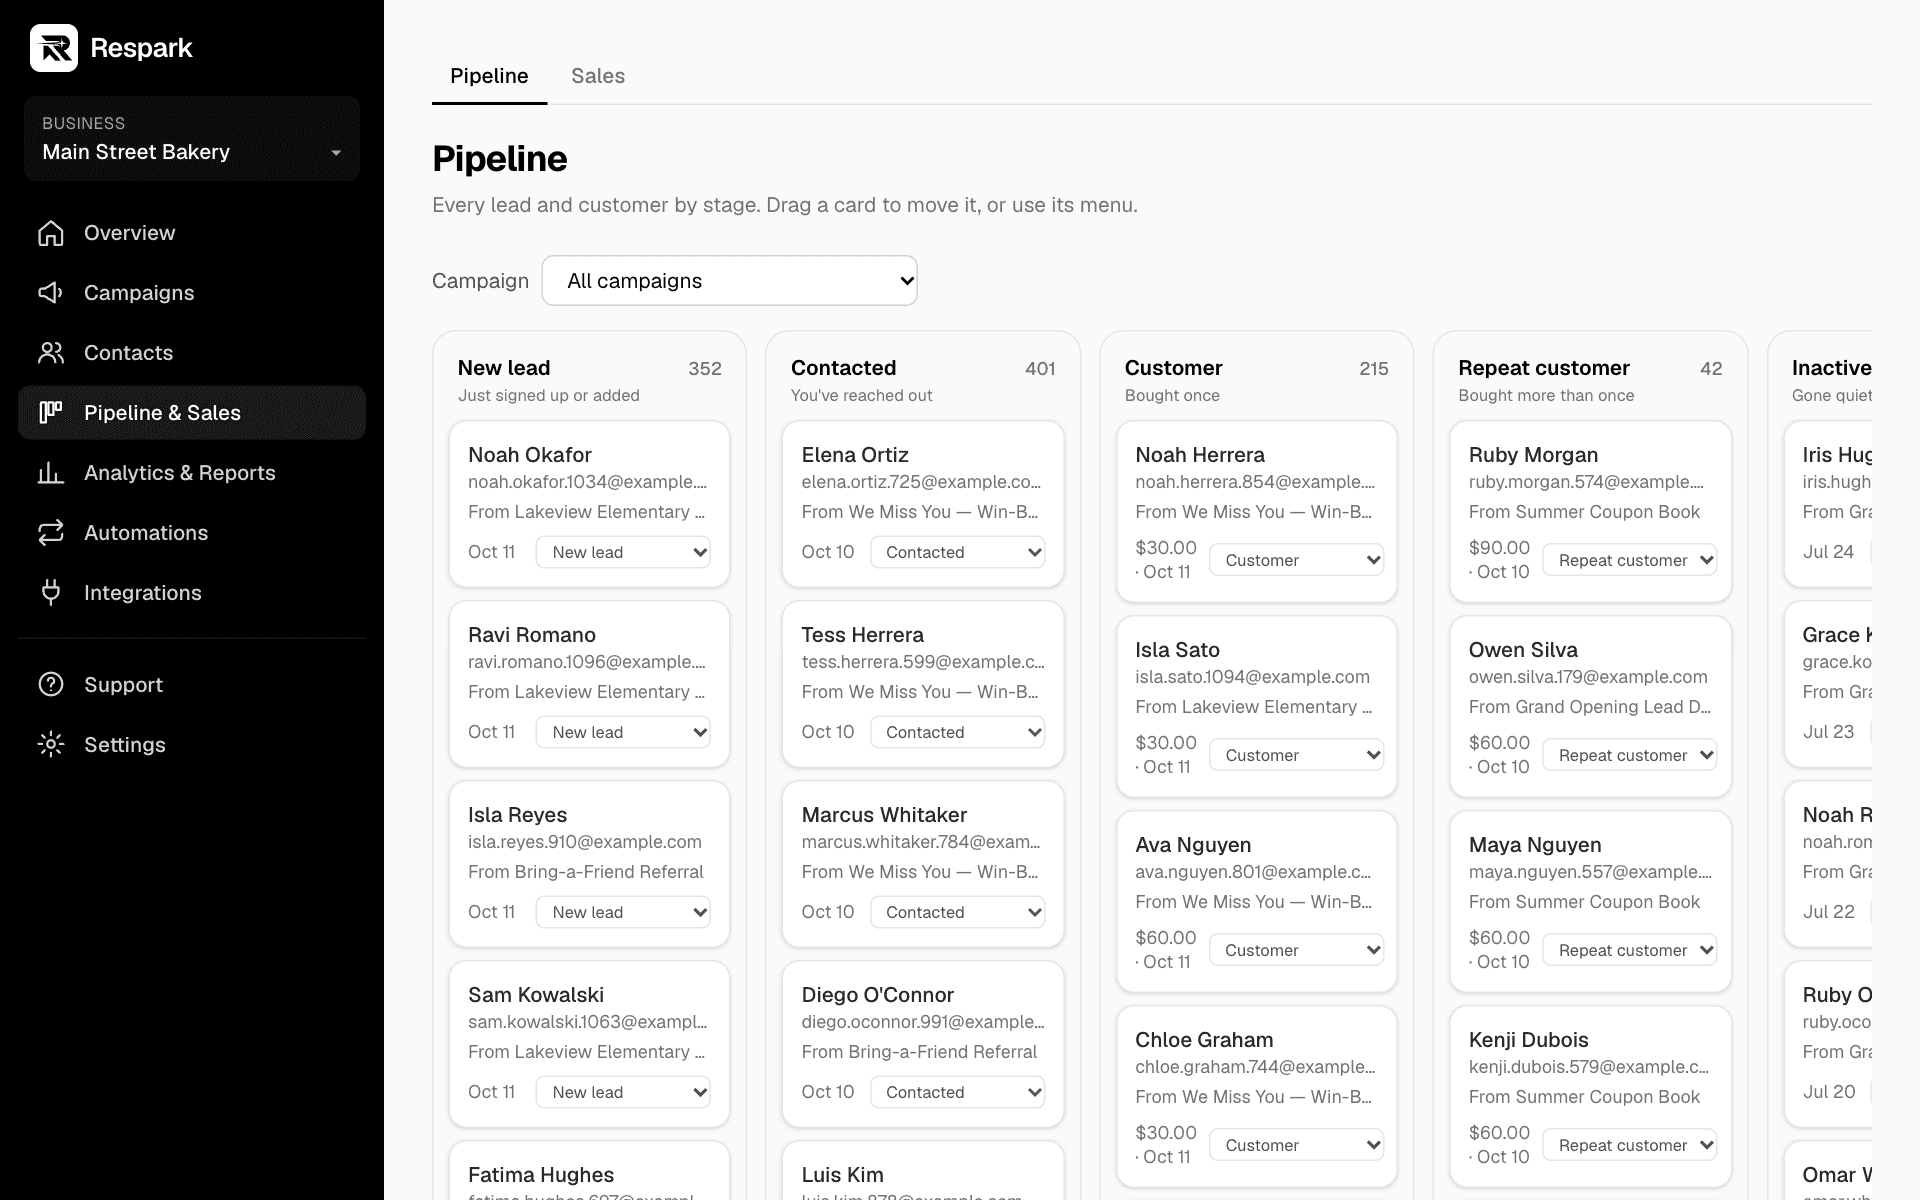Switch to the Pipeline tab
The width and height of the screenshot is (1920, 1200).
(x=489, y=76)
